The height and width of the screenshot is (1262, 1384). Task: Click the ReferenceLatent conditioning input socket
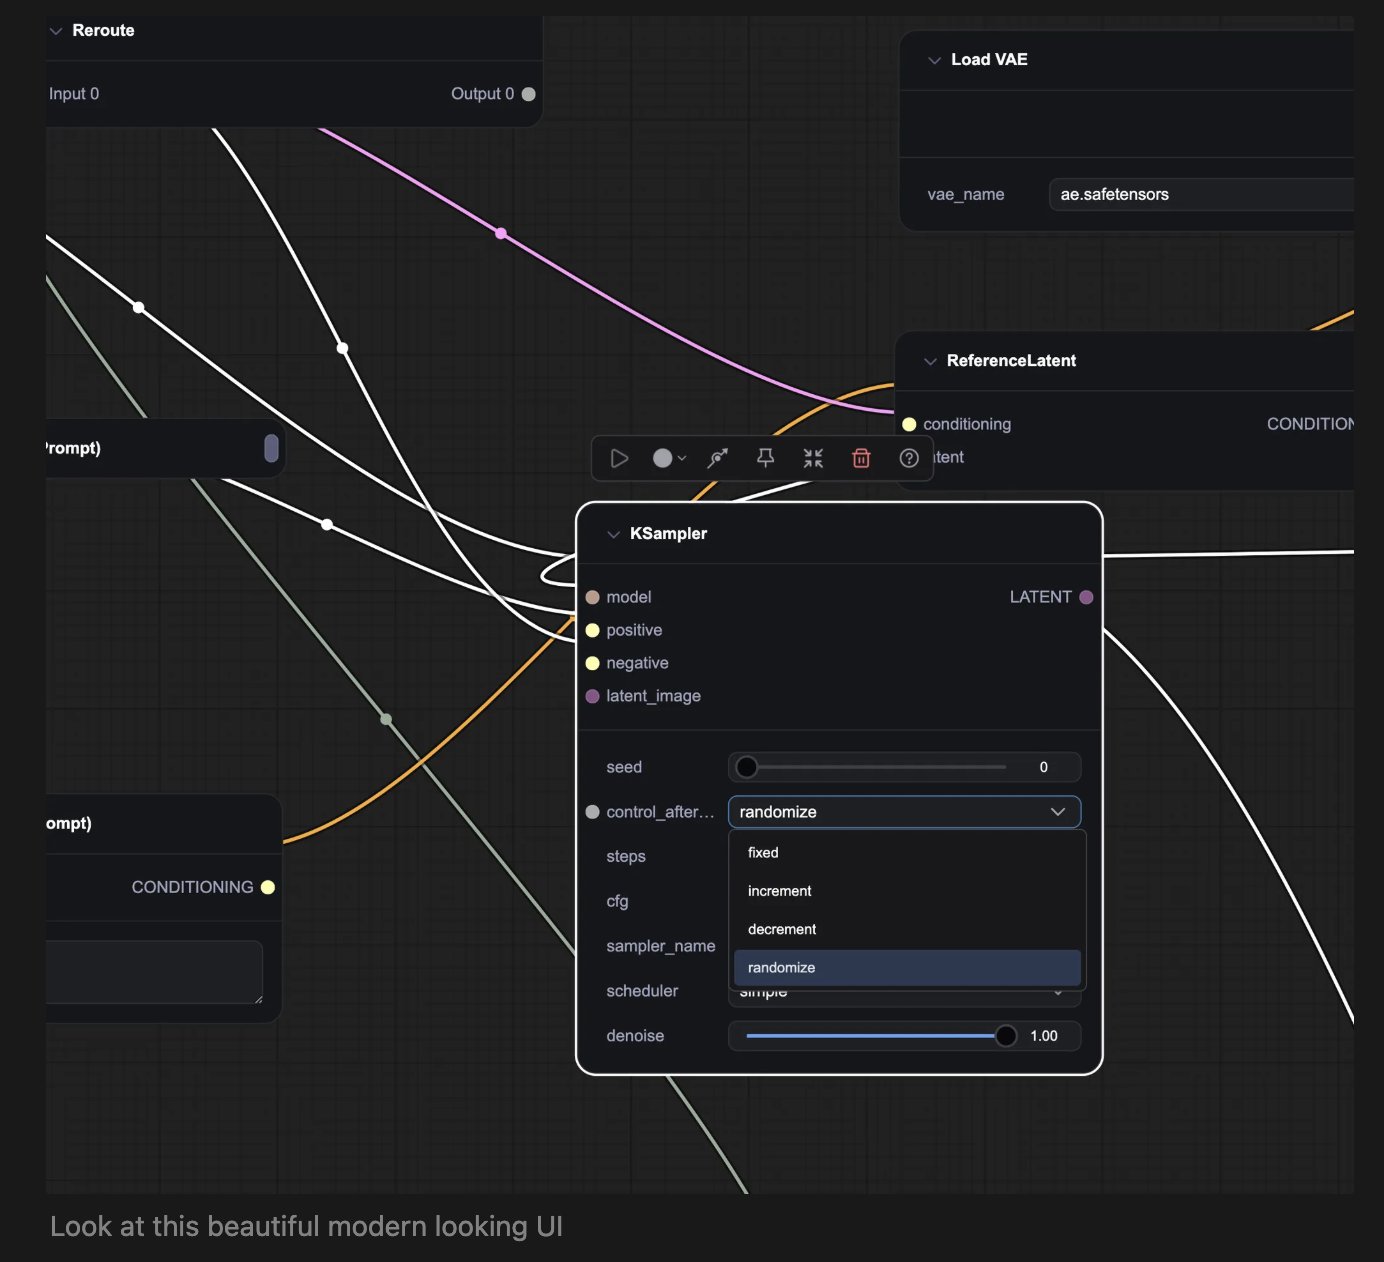(909, 424)
